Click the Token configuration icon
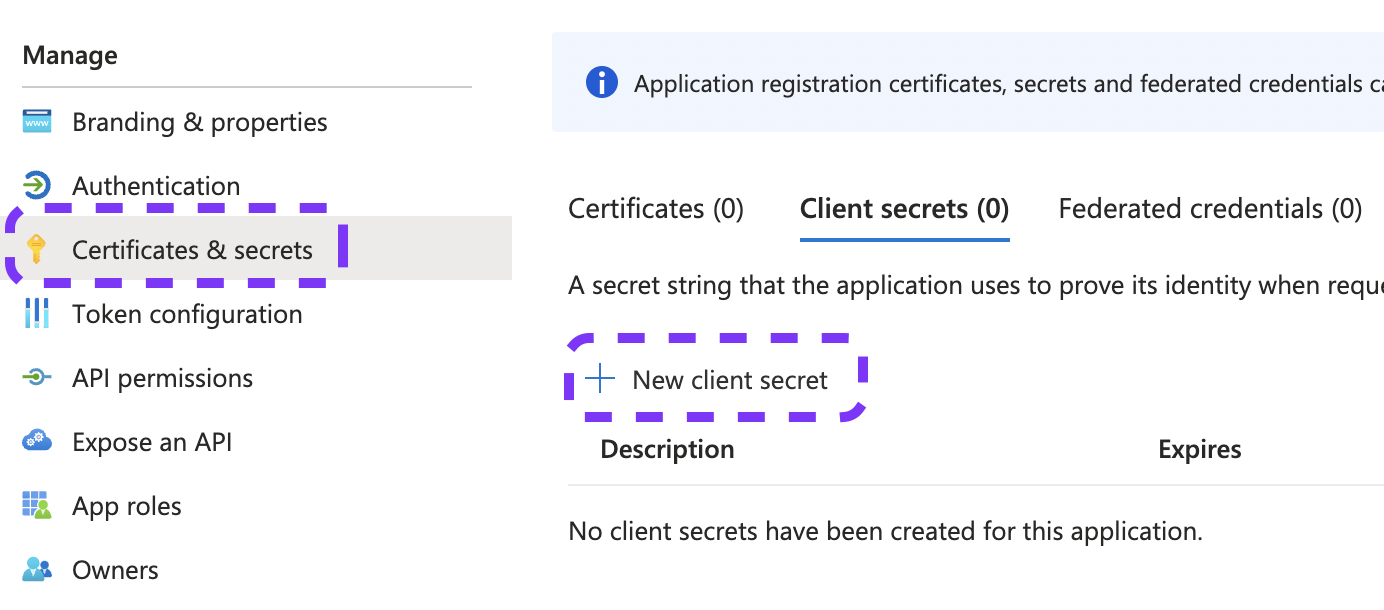Viewport: 1384px width, 610px height. coord(36,313)
